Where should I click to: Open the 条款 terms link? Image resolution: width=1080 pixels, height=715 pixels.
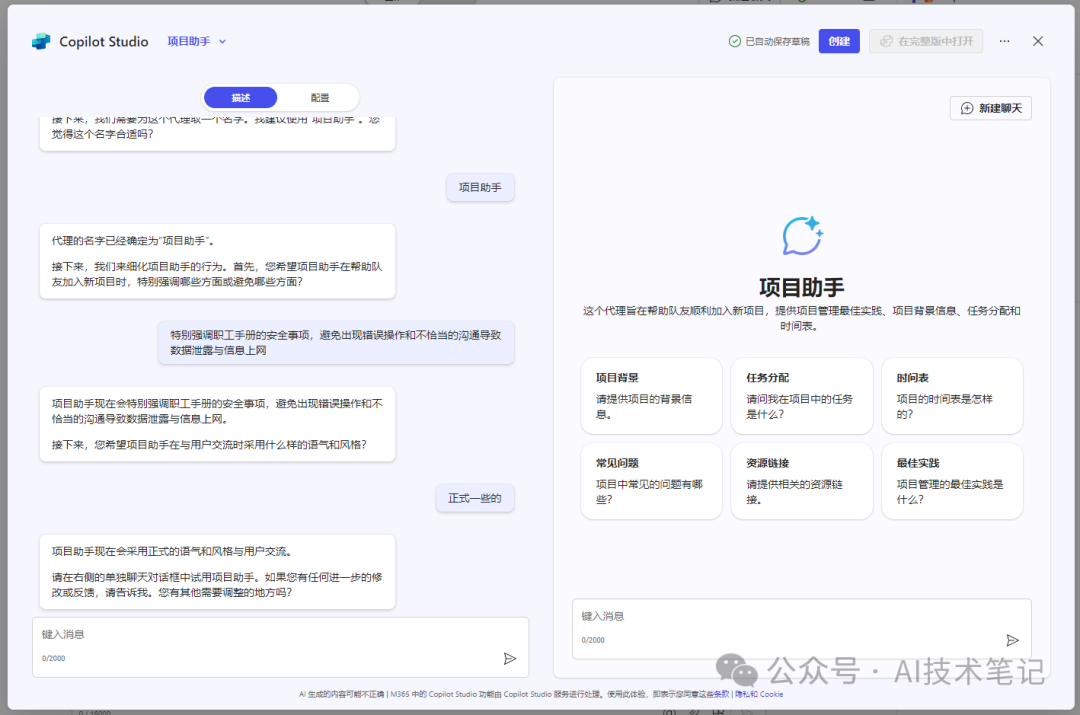(x=722, y=694)
